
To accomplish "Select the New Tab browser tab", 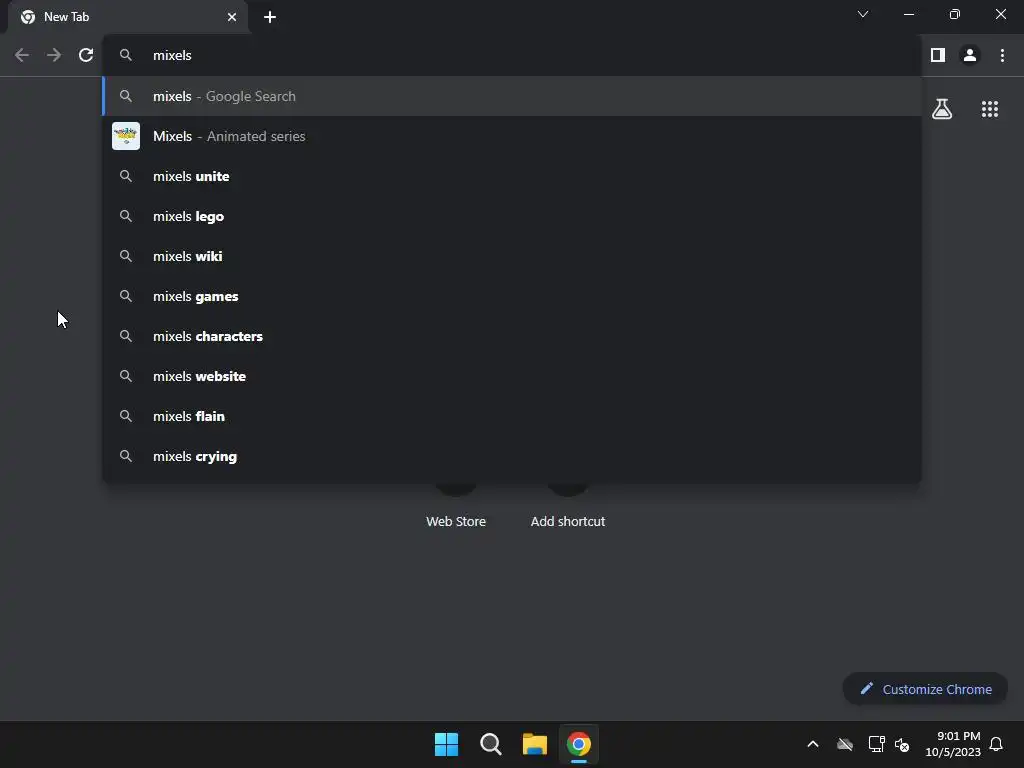I will point(128,17).
